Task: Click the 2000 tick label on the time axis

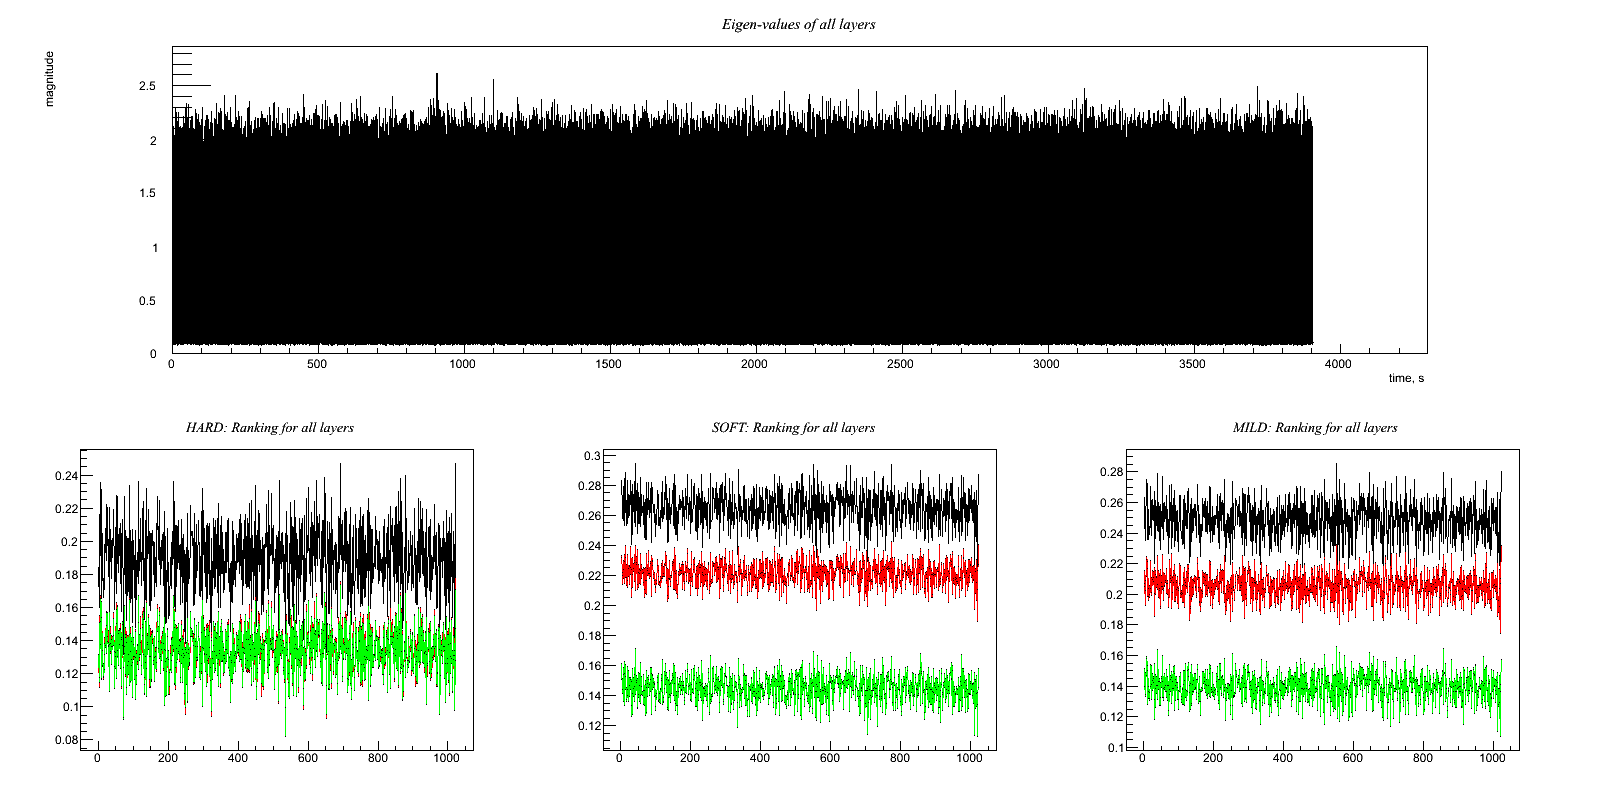Action: click(754, 364)
